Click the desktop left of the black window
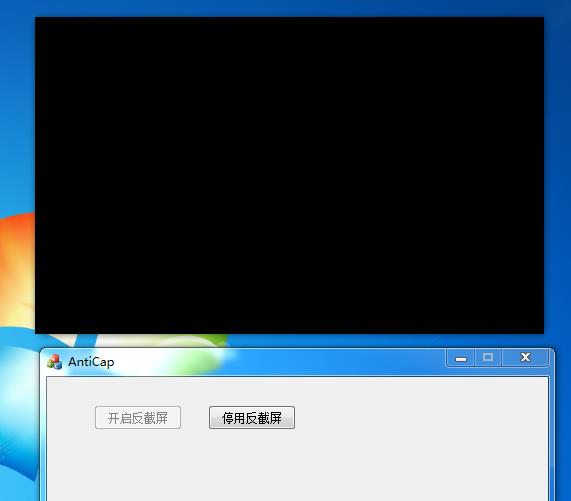 pos(17,109)
